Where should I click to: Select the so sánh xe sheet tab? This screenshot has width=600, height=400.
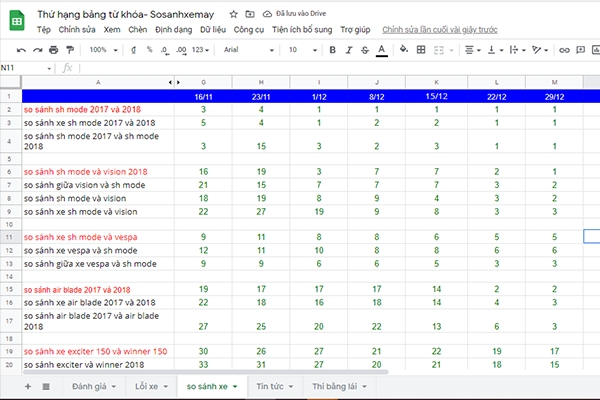coord(212,386)
